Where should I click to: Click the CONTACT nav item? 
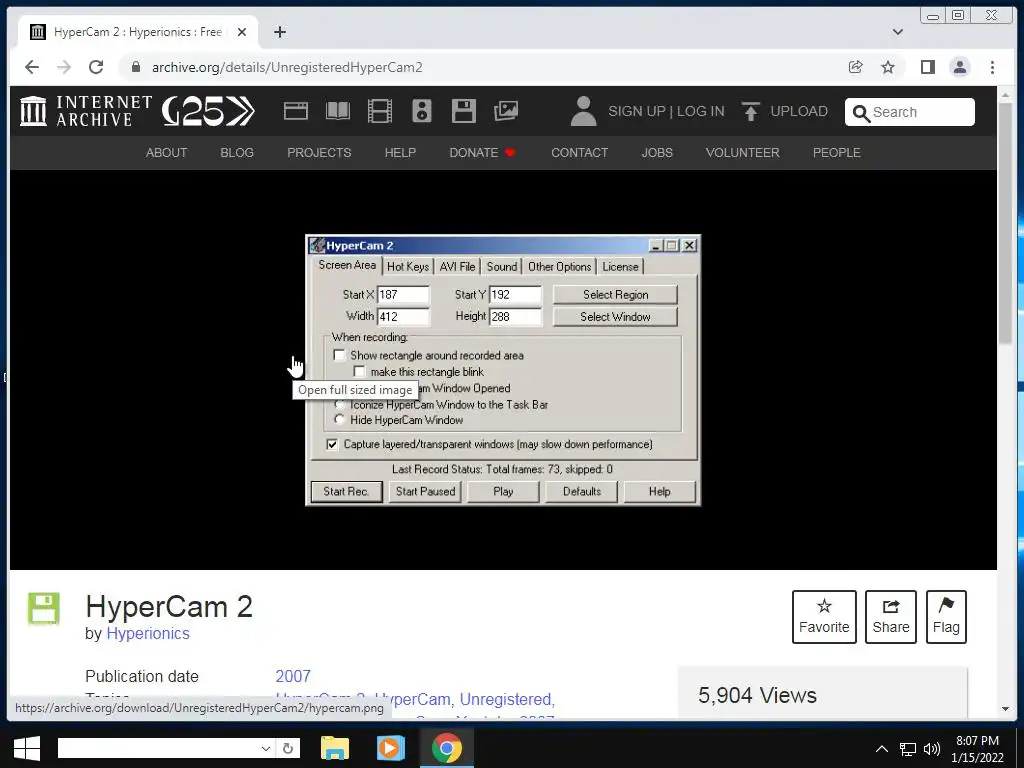(579, 153)
